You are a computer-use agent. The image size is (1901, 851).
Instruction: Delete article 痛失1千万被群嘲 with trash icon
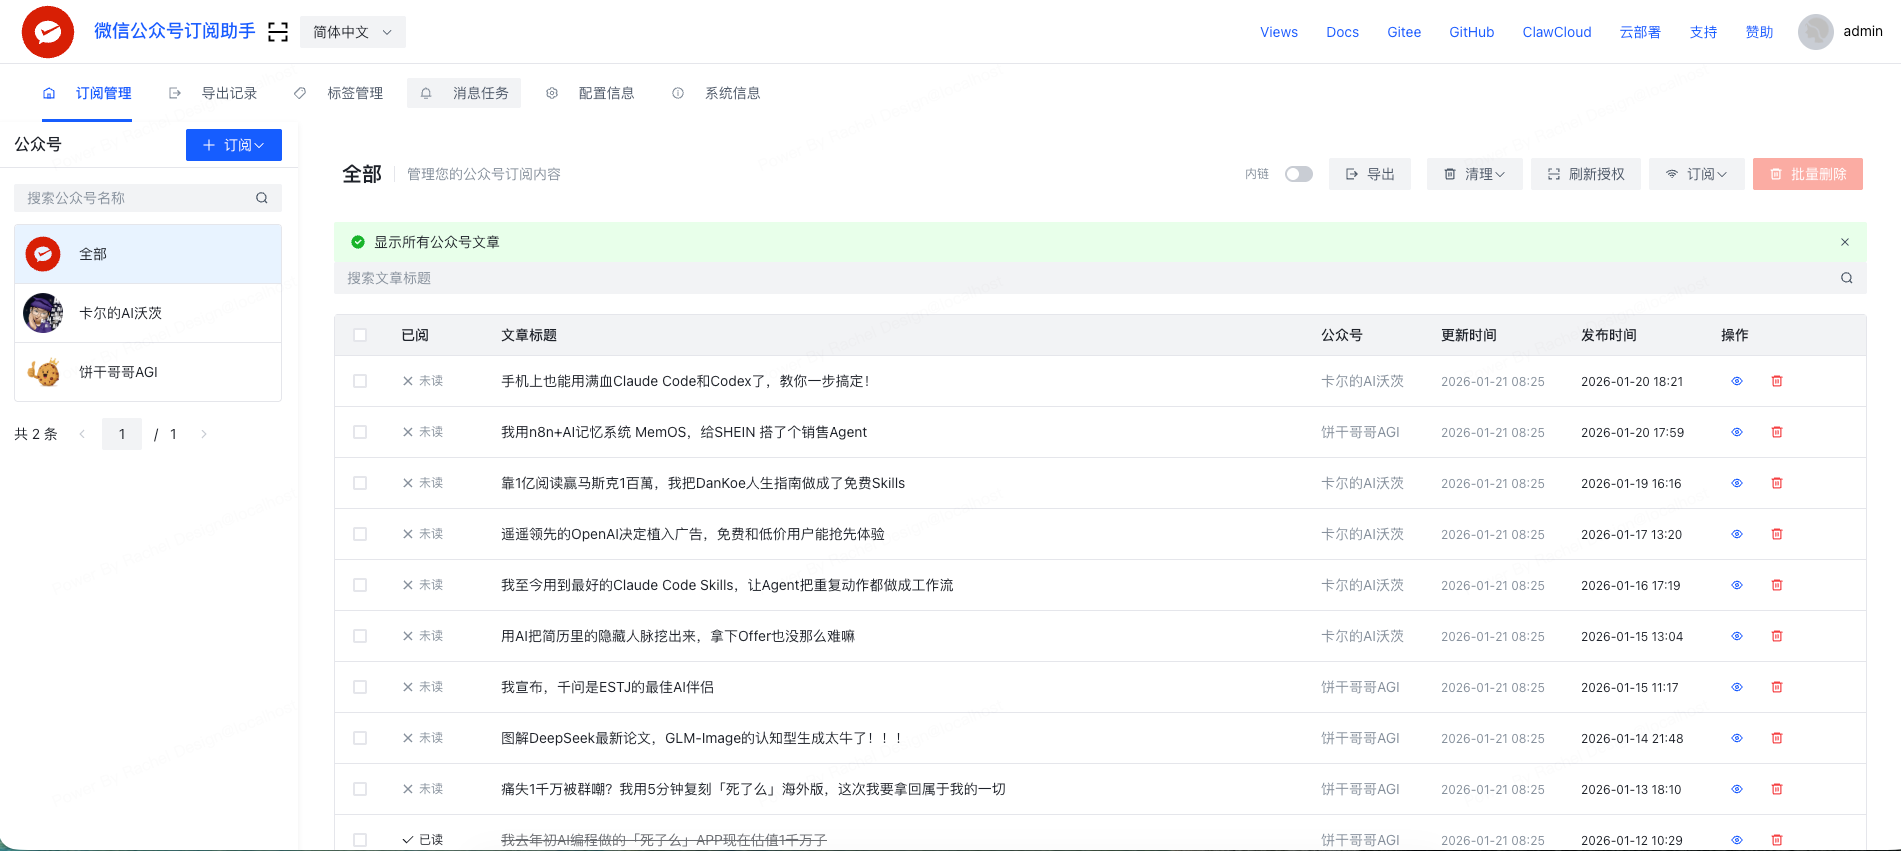(x=1777, y=789)
